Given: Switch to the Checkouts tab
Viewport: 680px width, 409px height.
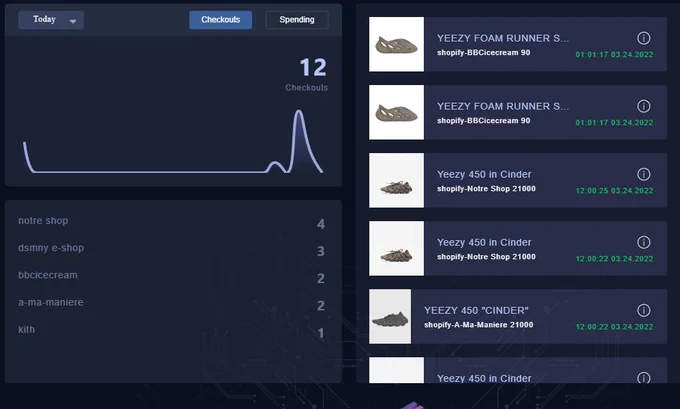Looking at the screenshot, I should coord(220,20).
